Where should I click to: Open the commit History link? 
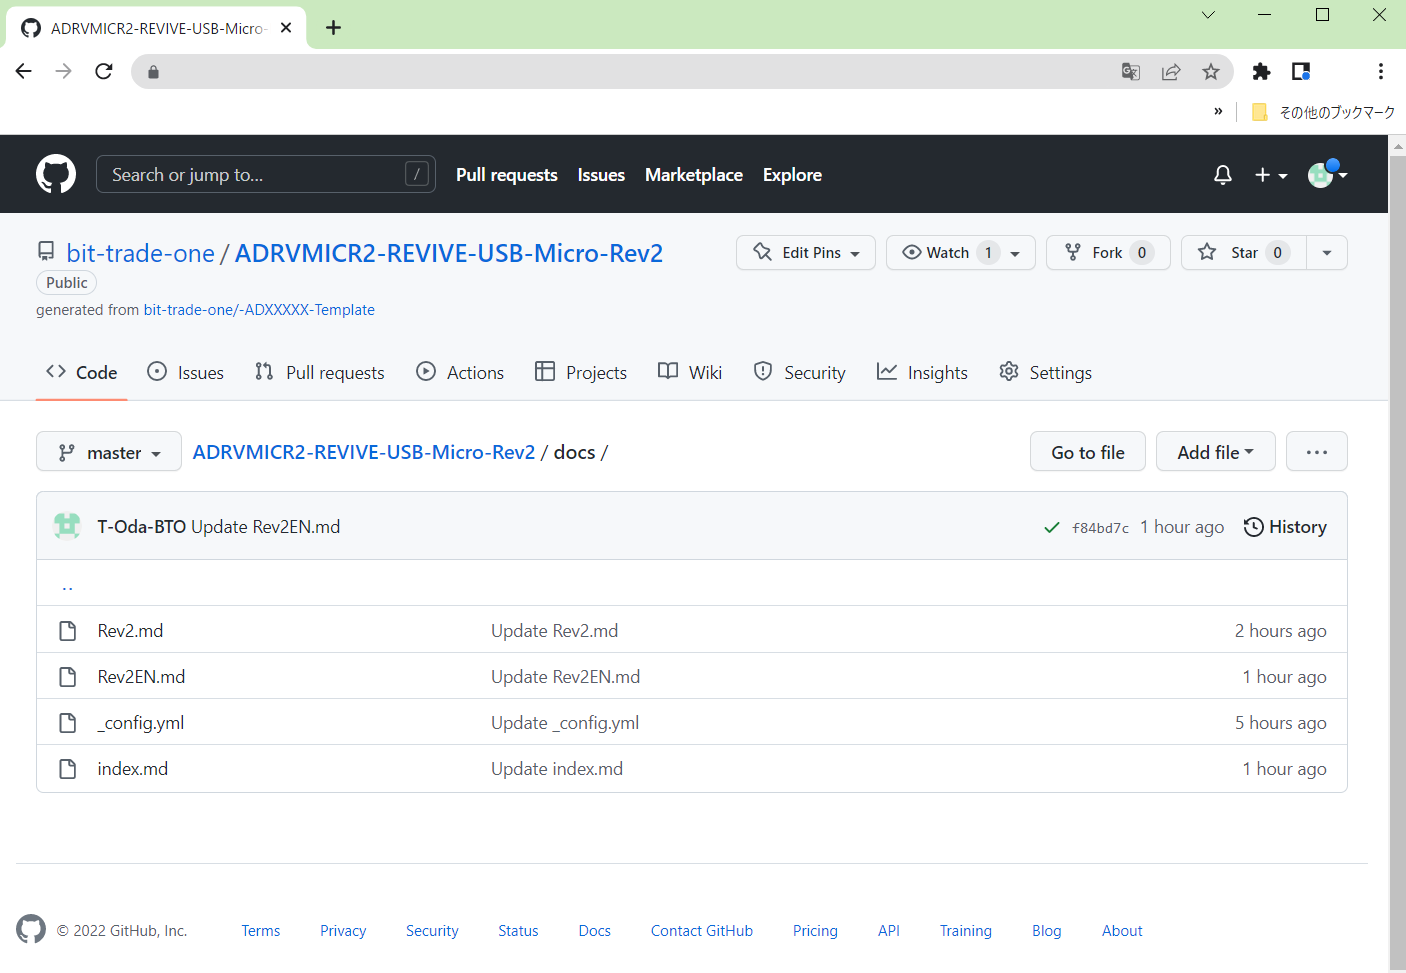tap(1285, 526)
